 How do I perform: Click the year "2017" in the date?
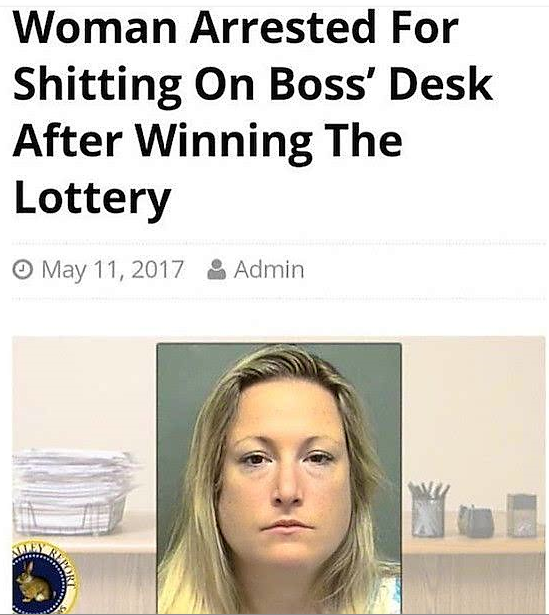(158, 270)
